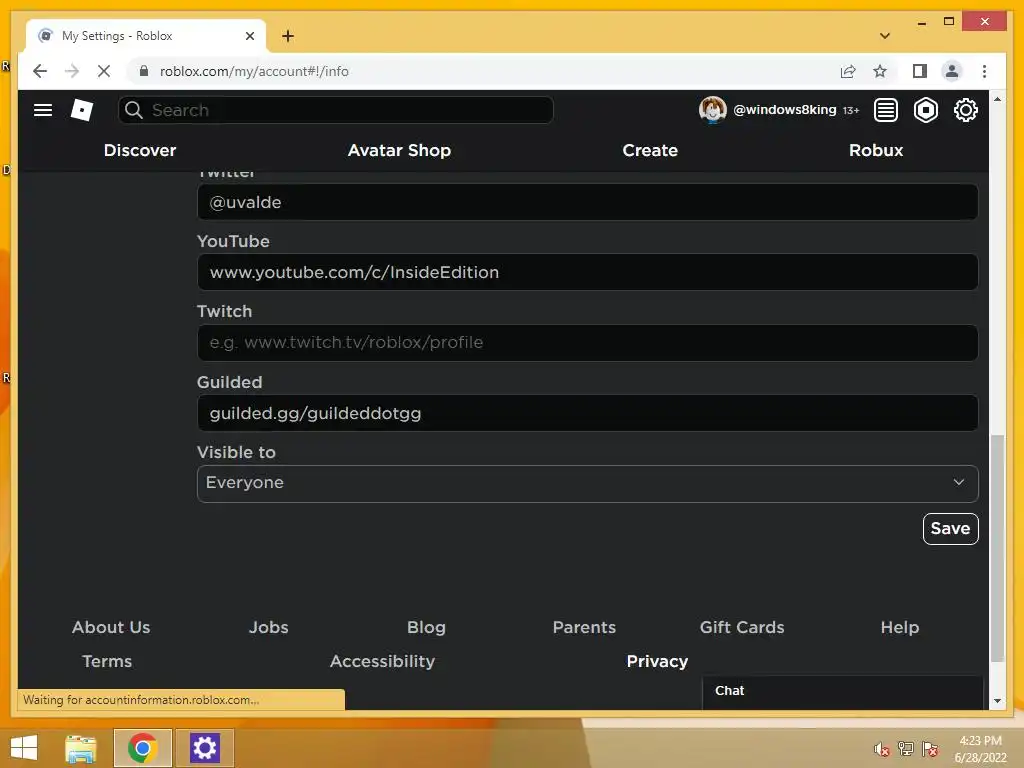Viewport: 1024px width, 768px height.
Task: Go to Avatar Shop
Action: [x=399, y=150]
